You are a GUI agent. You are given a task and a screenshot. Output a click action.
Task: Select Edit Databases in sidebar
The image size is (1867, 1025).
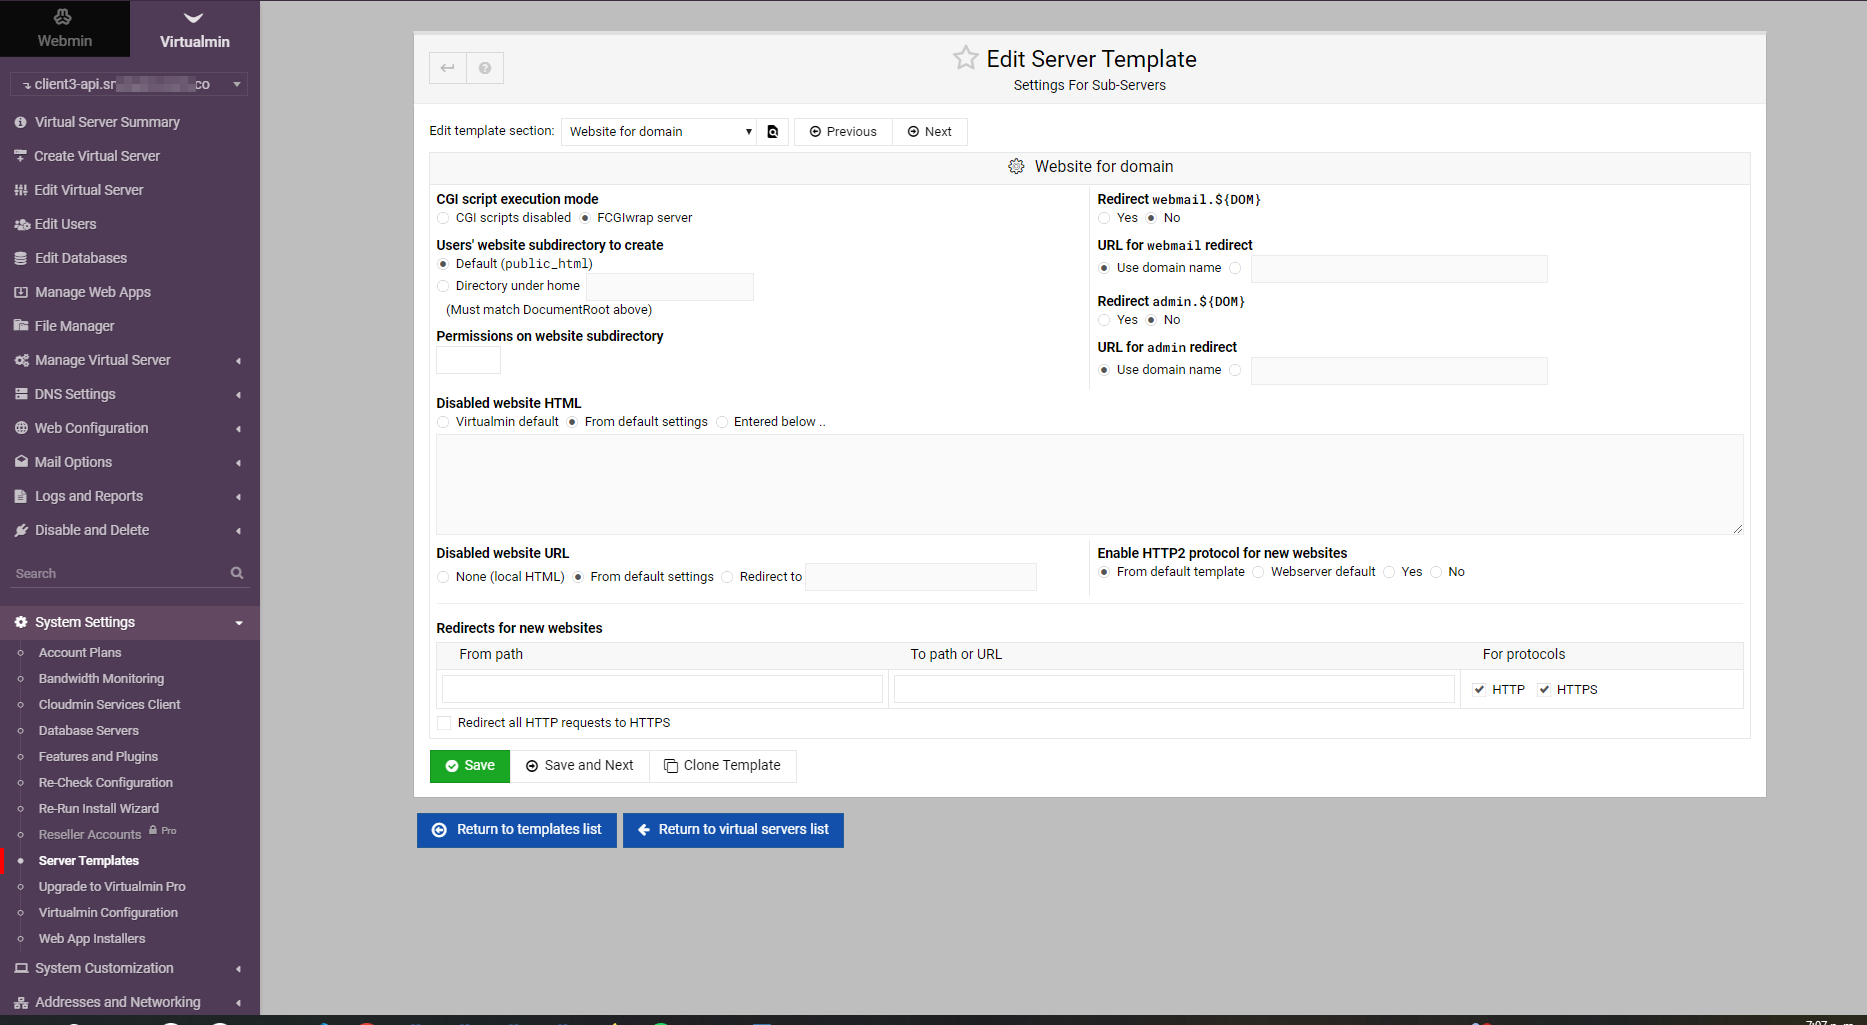coord(80,257)
